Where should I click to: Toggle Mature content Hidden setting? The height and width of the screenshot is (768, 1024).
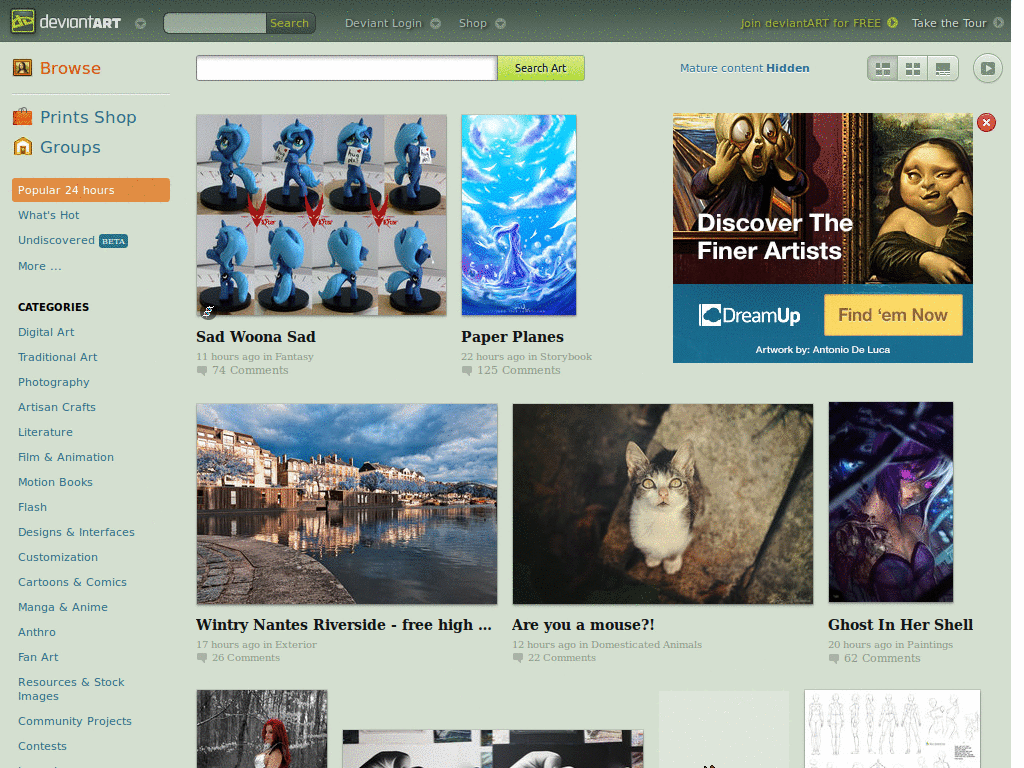tap(744, 68)
